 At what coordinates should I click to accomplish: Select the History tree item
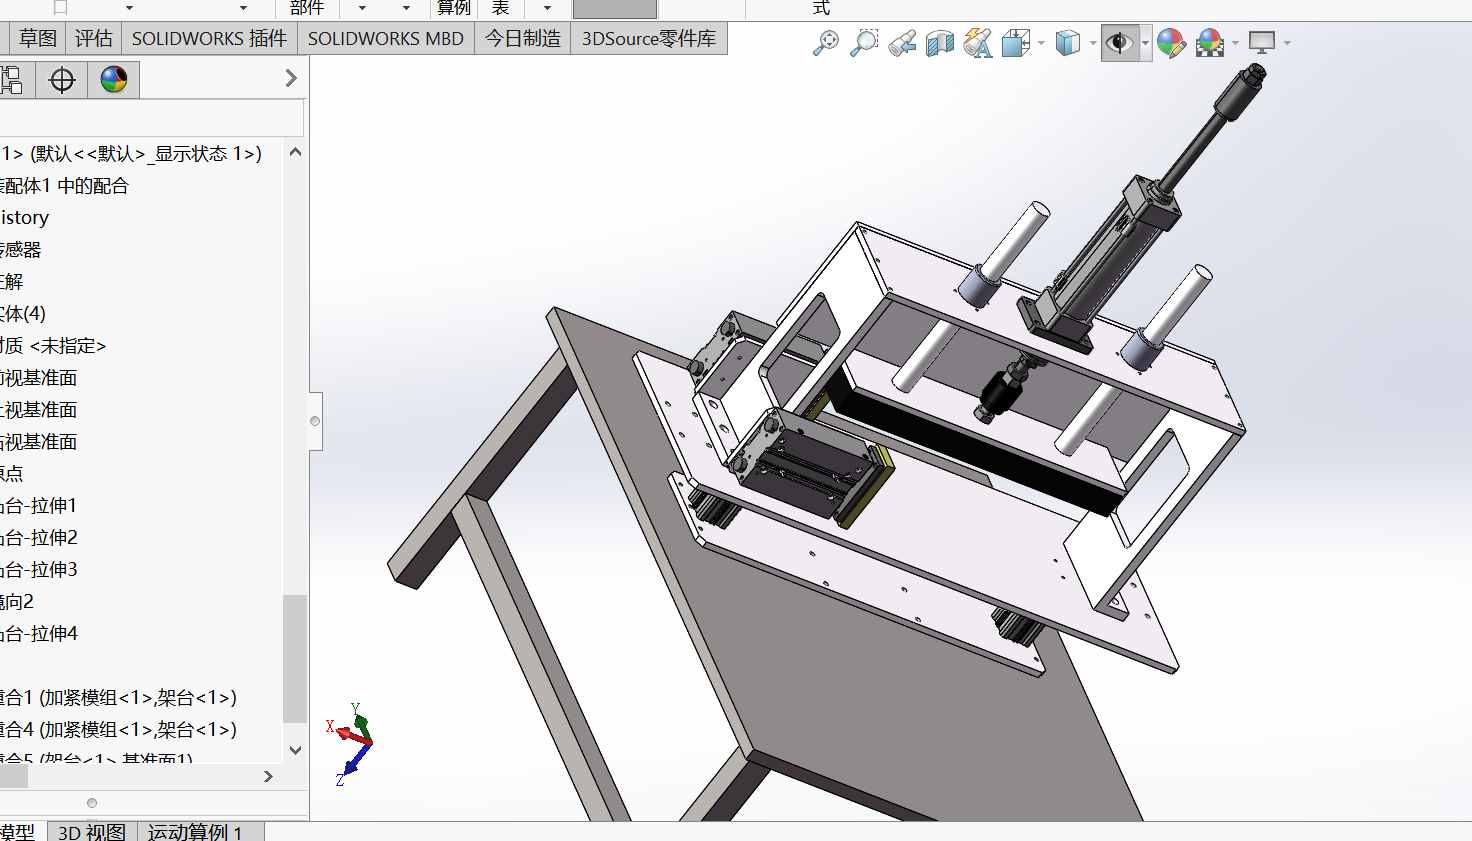[25, 217]
